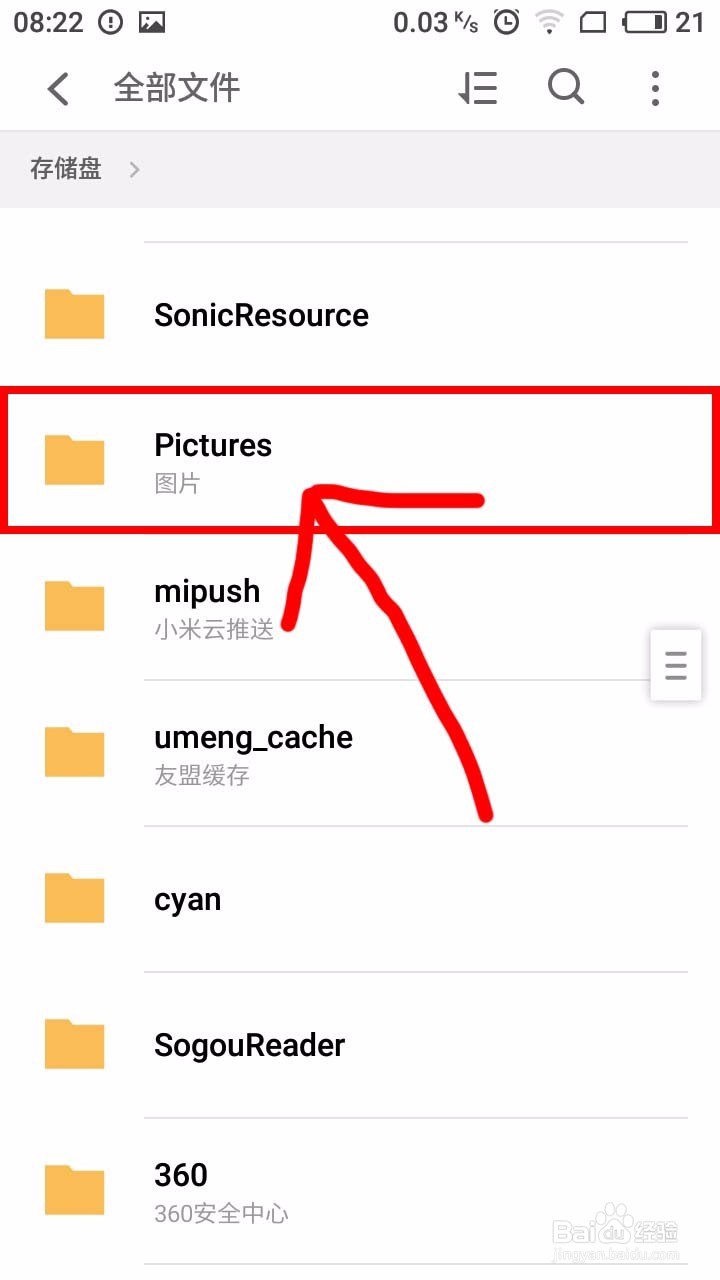
Task: Open the umeng_cache 友盟缓存 entry
Action: [360, 753]
